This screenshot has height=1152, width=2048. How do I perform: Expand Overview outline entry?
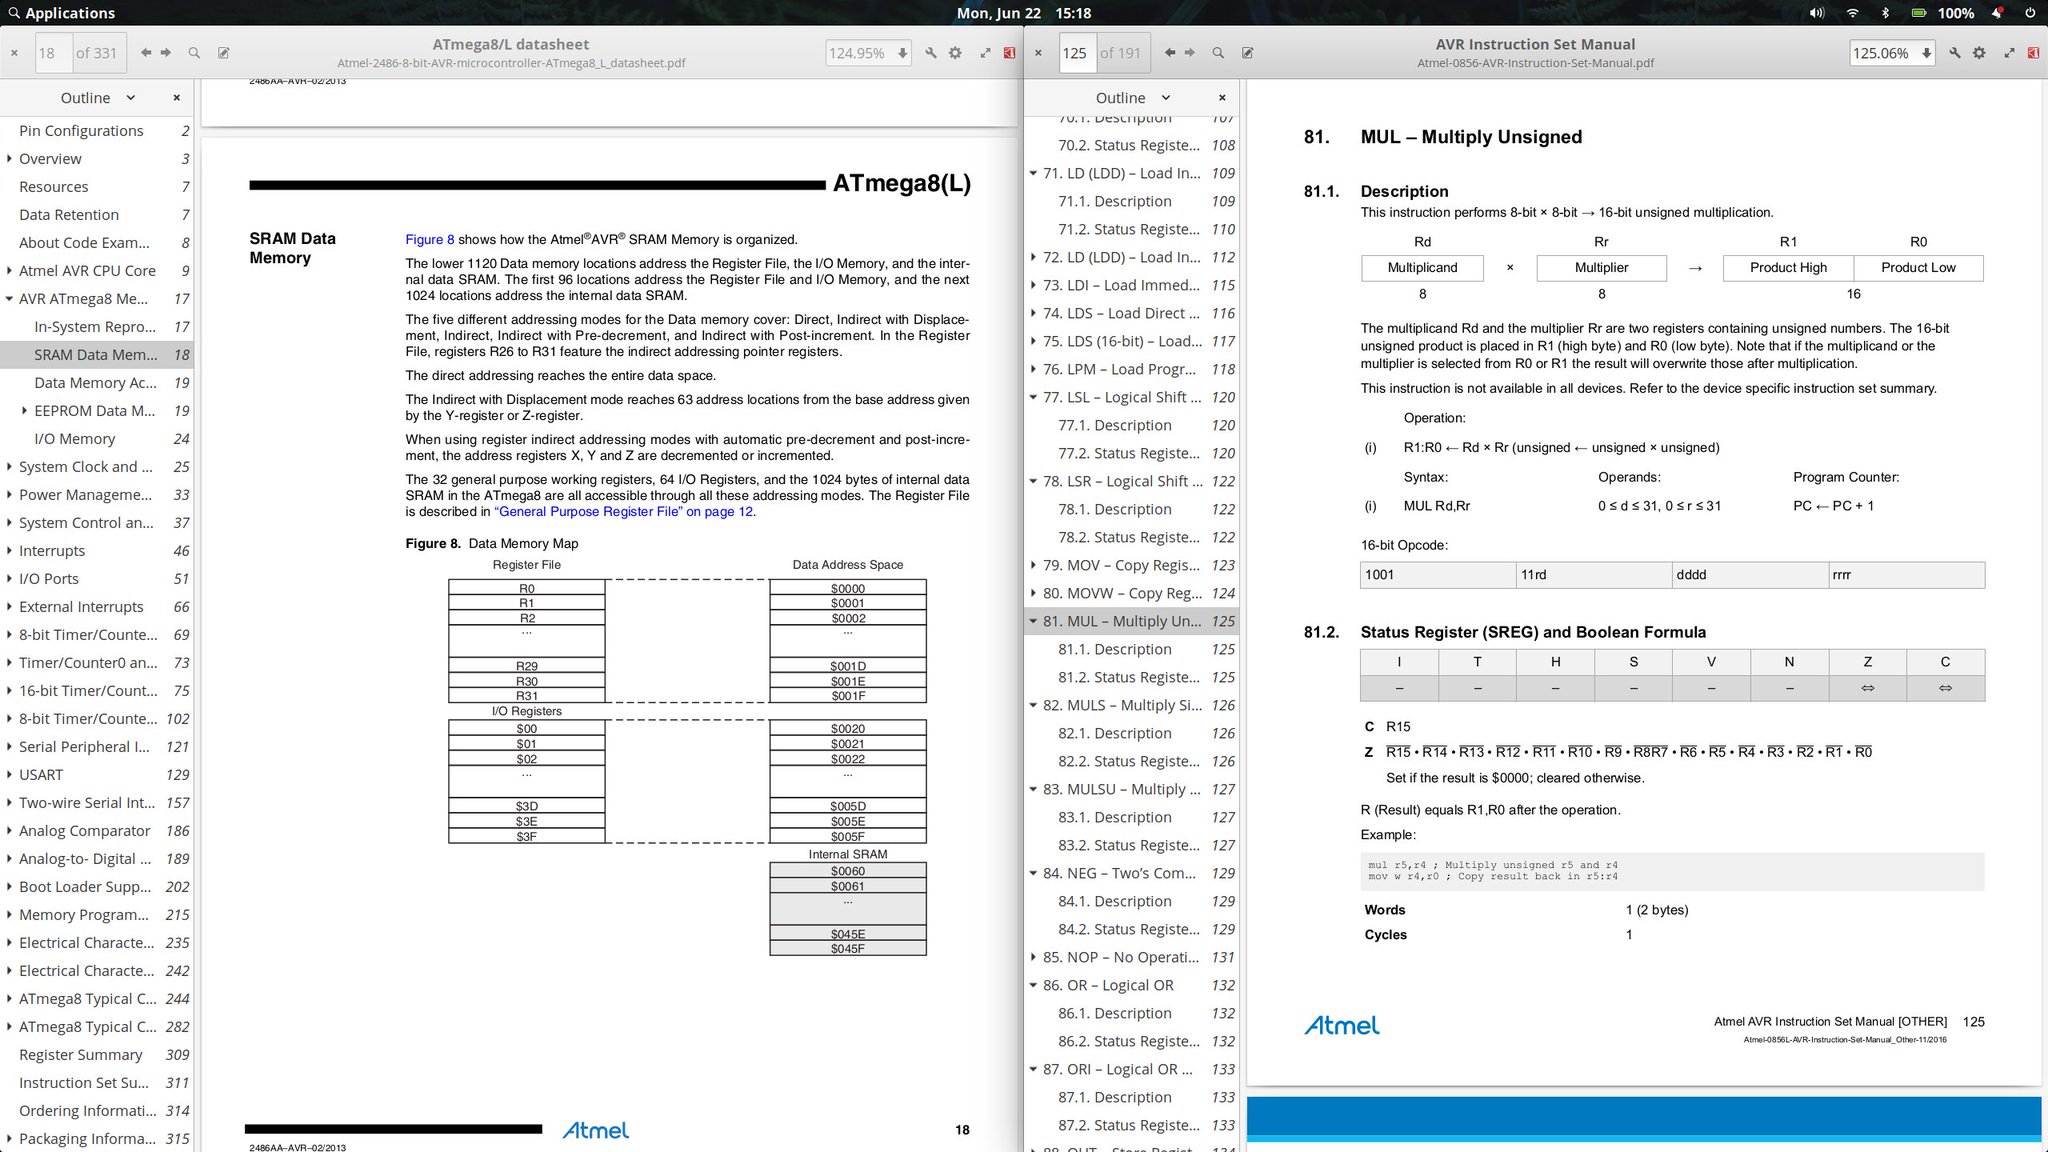point(9,159)
